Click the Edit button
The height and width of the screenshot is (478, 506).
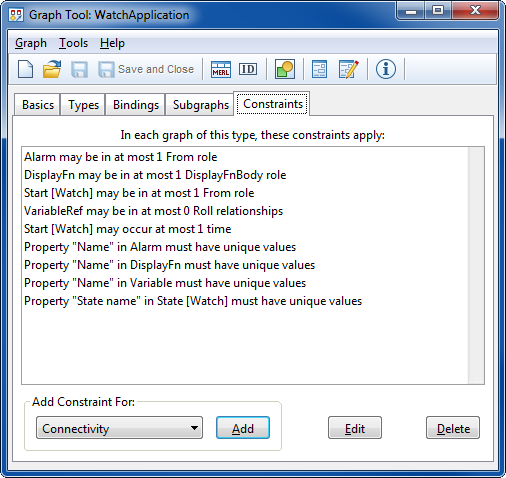point(355,428)
